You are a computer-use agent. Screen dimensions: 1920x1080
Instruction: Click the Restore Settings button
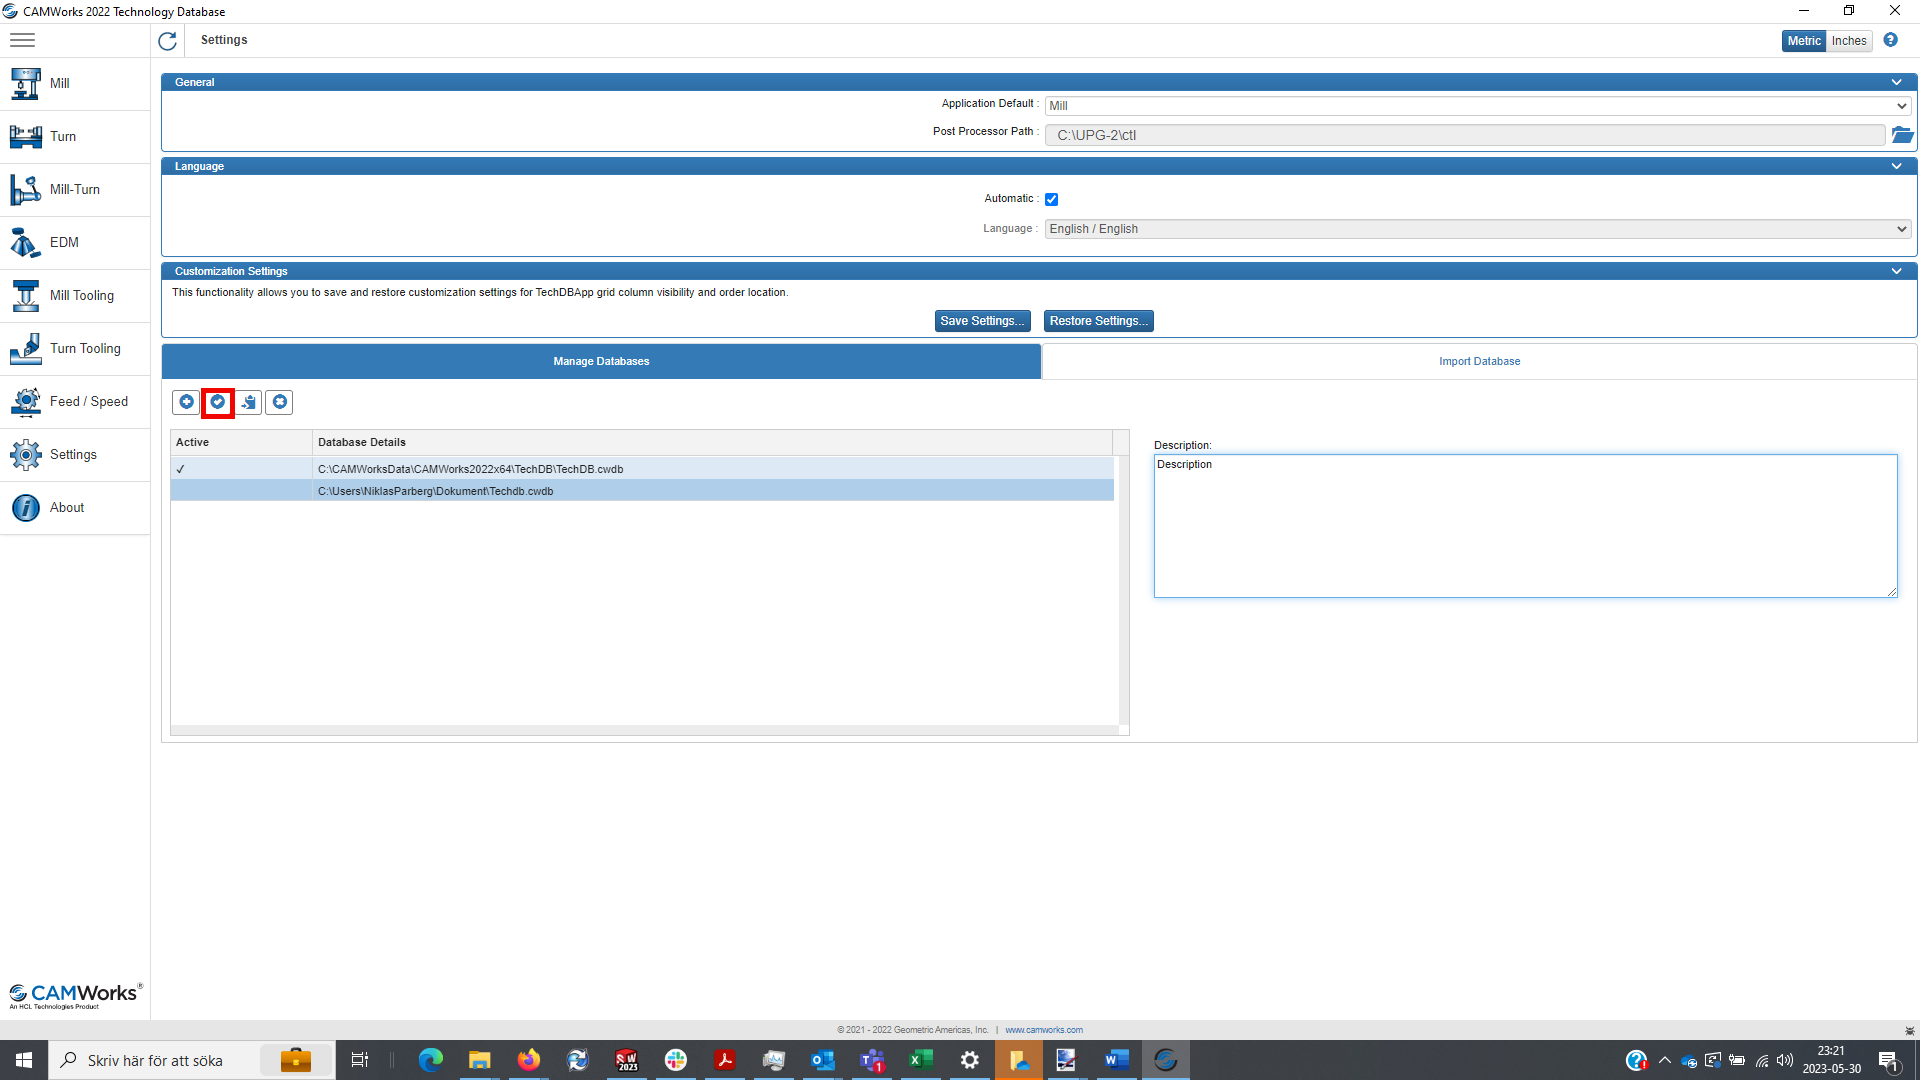point(1098,321)
